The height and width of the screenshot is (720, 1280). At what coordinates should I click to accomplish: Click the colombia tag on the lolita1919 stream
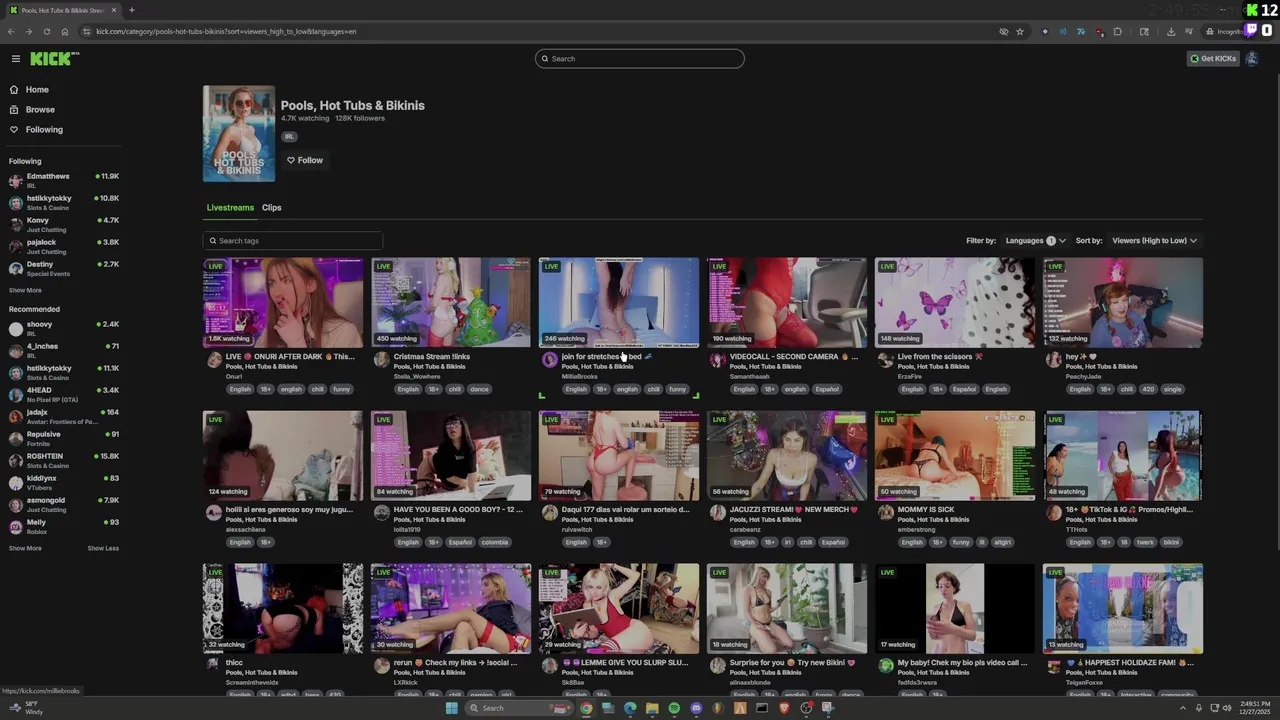pyautogui.click(x=494, y=542)
